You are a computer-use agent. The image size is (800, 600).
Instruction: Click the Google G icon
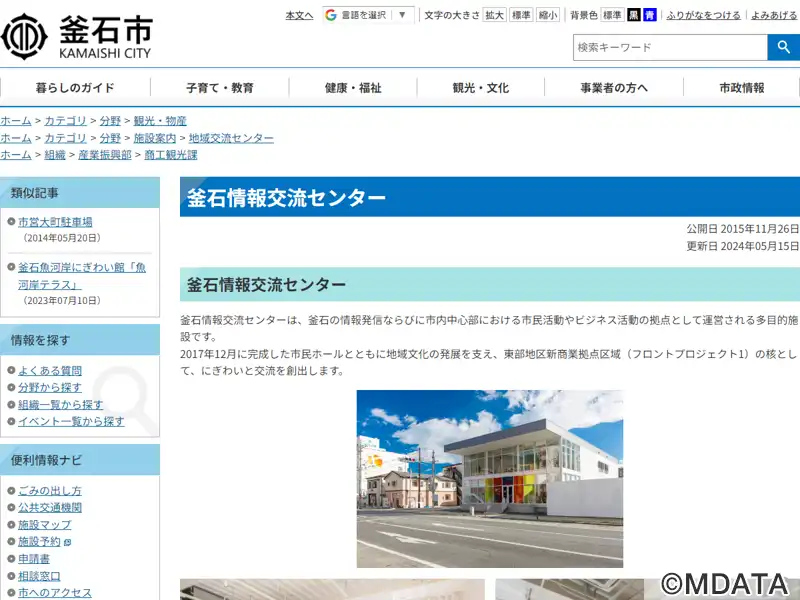(x=331, y=15)
